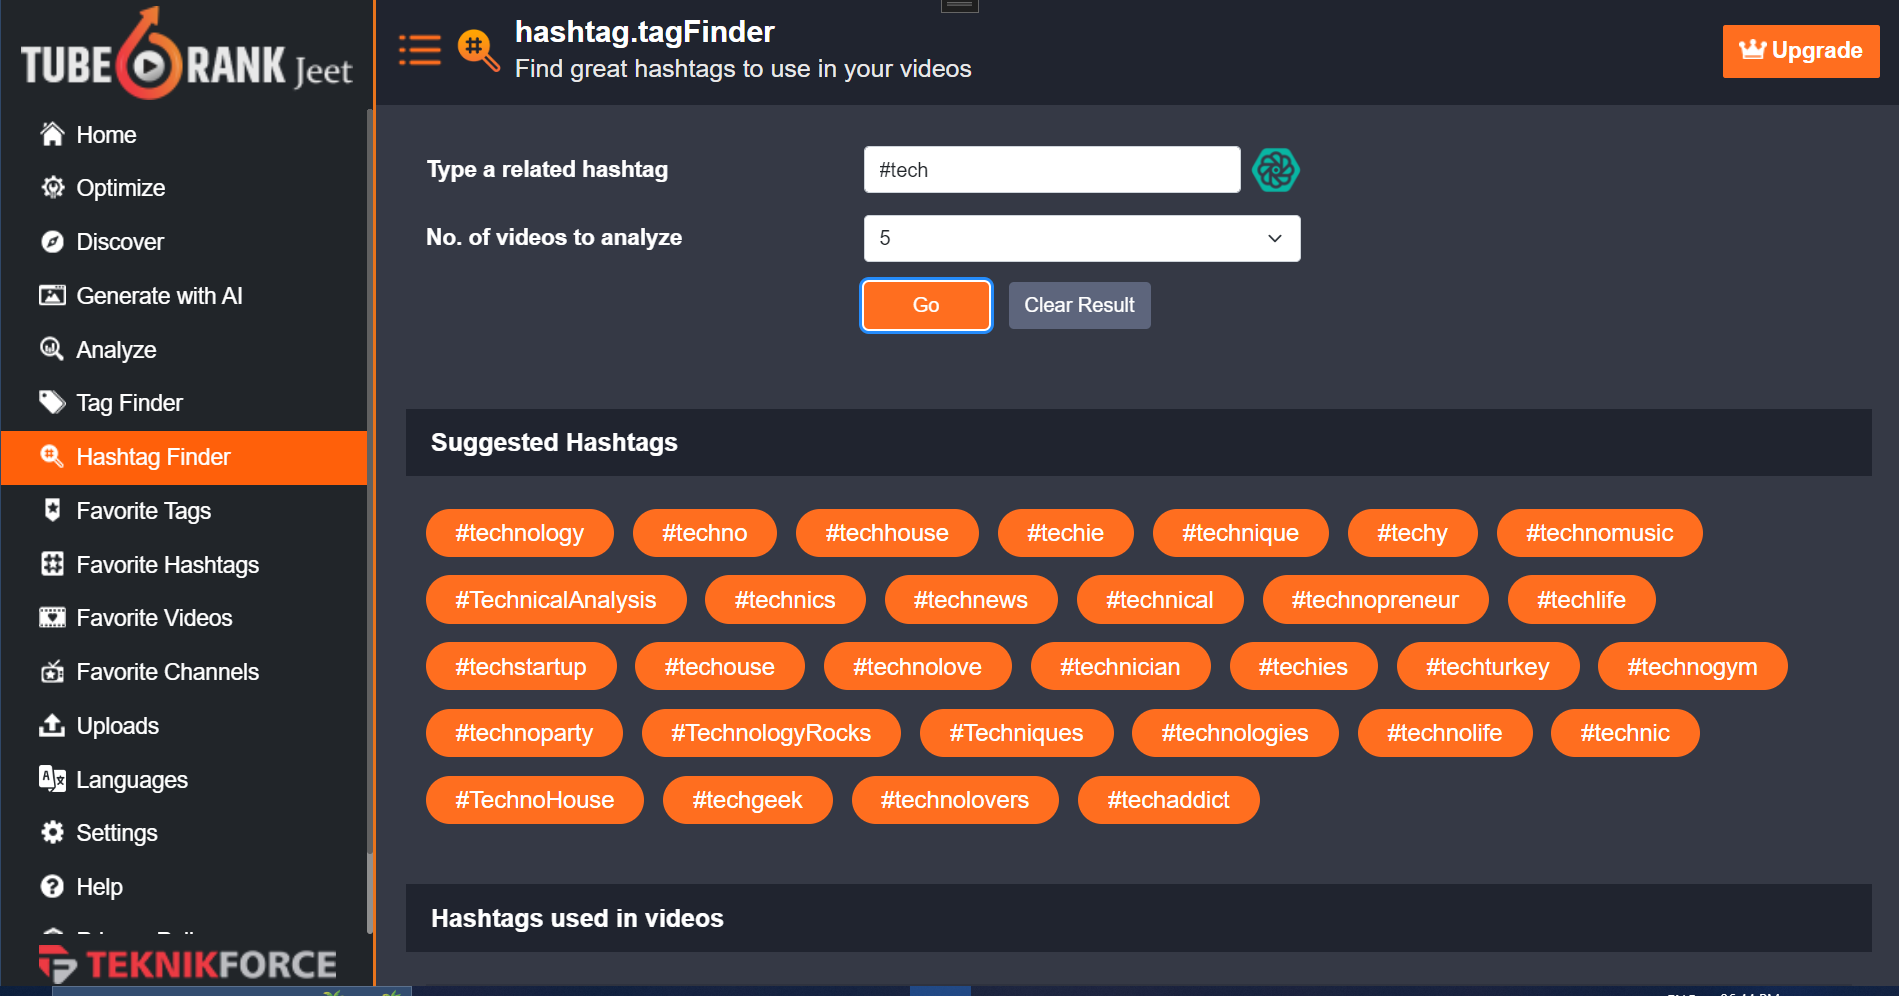Select the #TechnicalAnalysis hashtag pill

click(556, 600)
